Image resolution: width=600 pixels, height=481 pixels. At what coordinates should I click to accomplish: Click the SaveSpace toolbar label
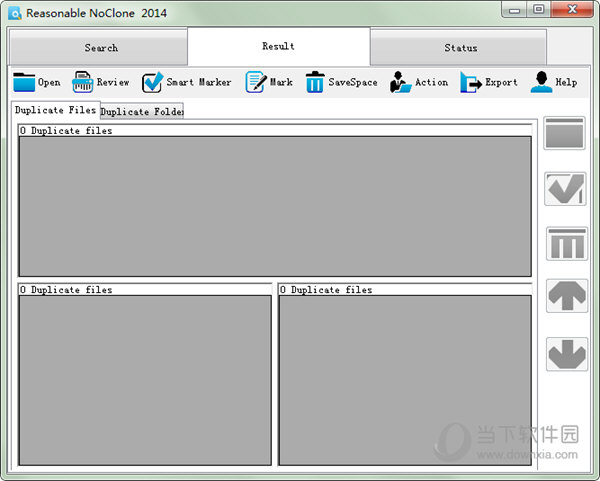pyautogui.click(x=353, y=82)
